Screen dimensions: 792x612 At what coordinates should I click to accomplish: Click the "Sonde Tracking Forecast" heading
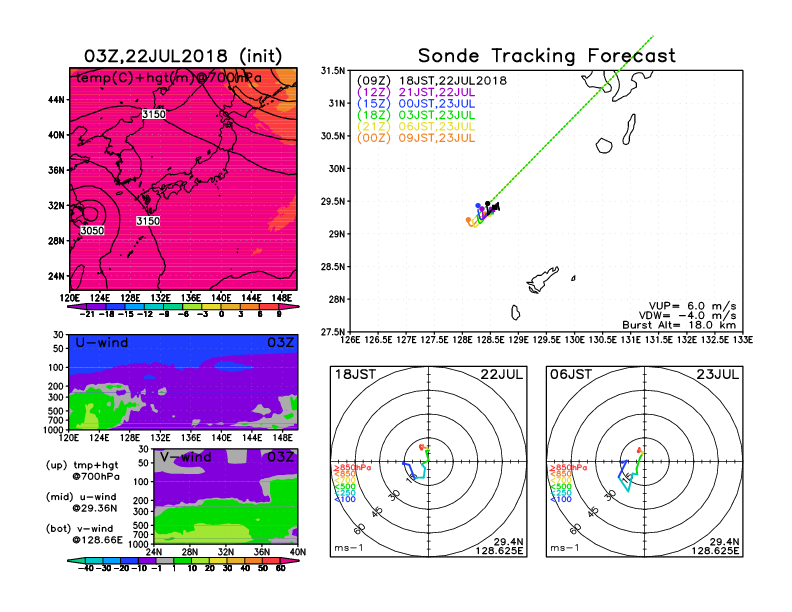[x=547, y=55]
